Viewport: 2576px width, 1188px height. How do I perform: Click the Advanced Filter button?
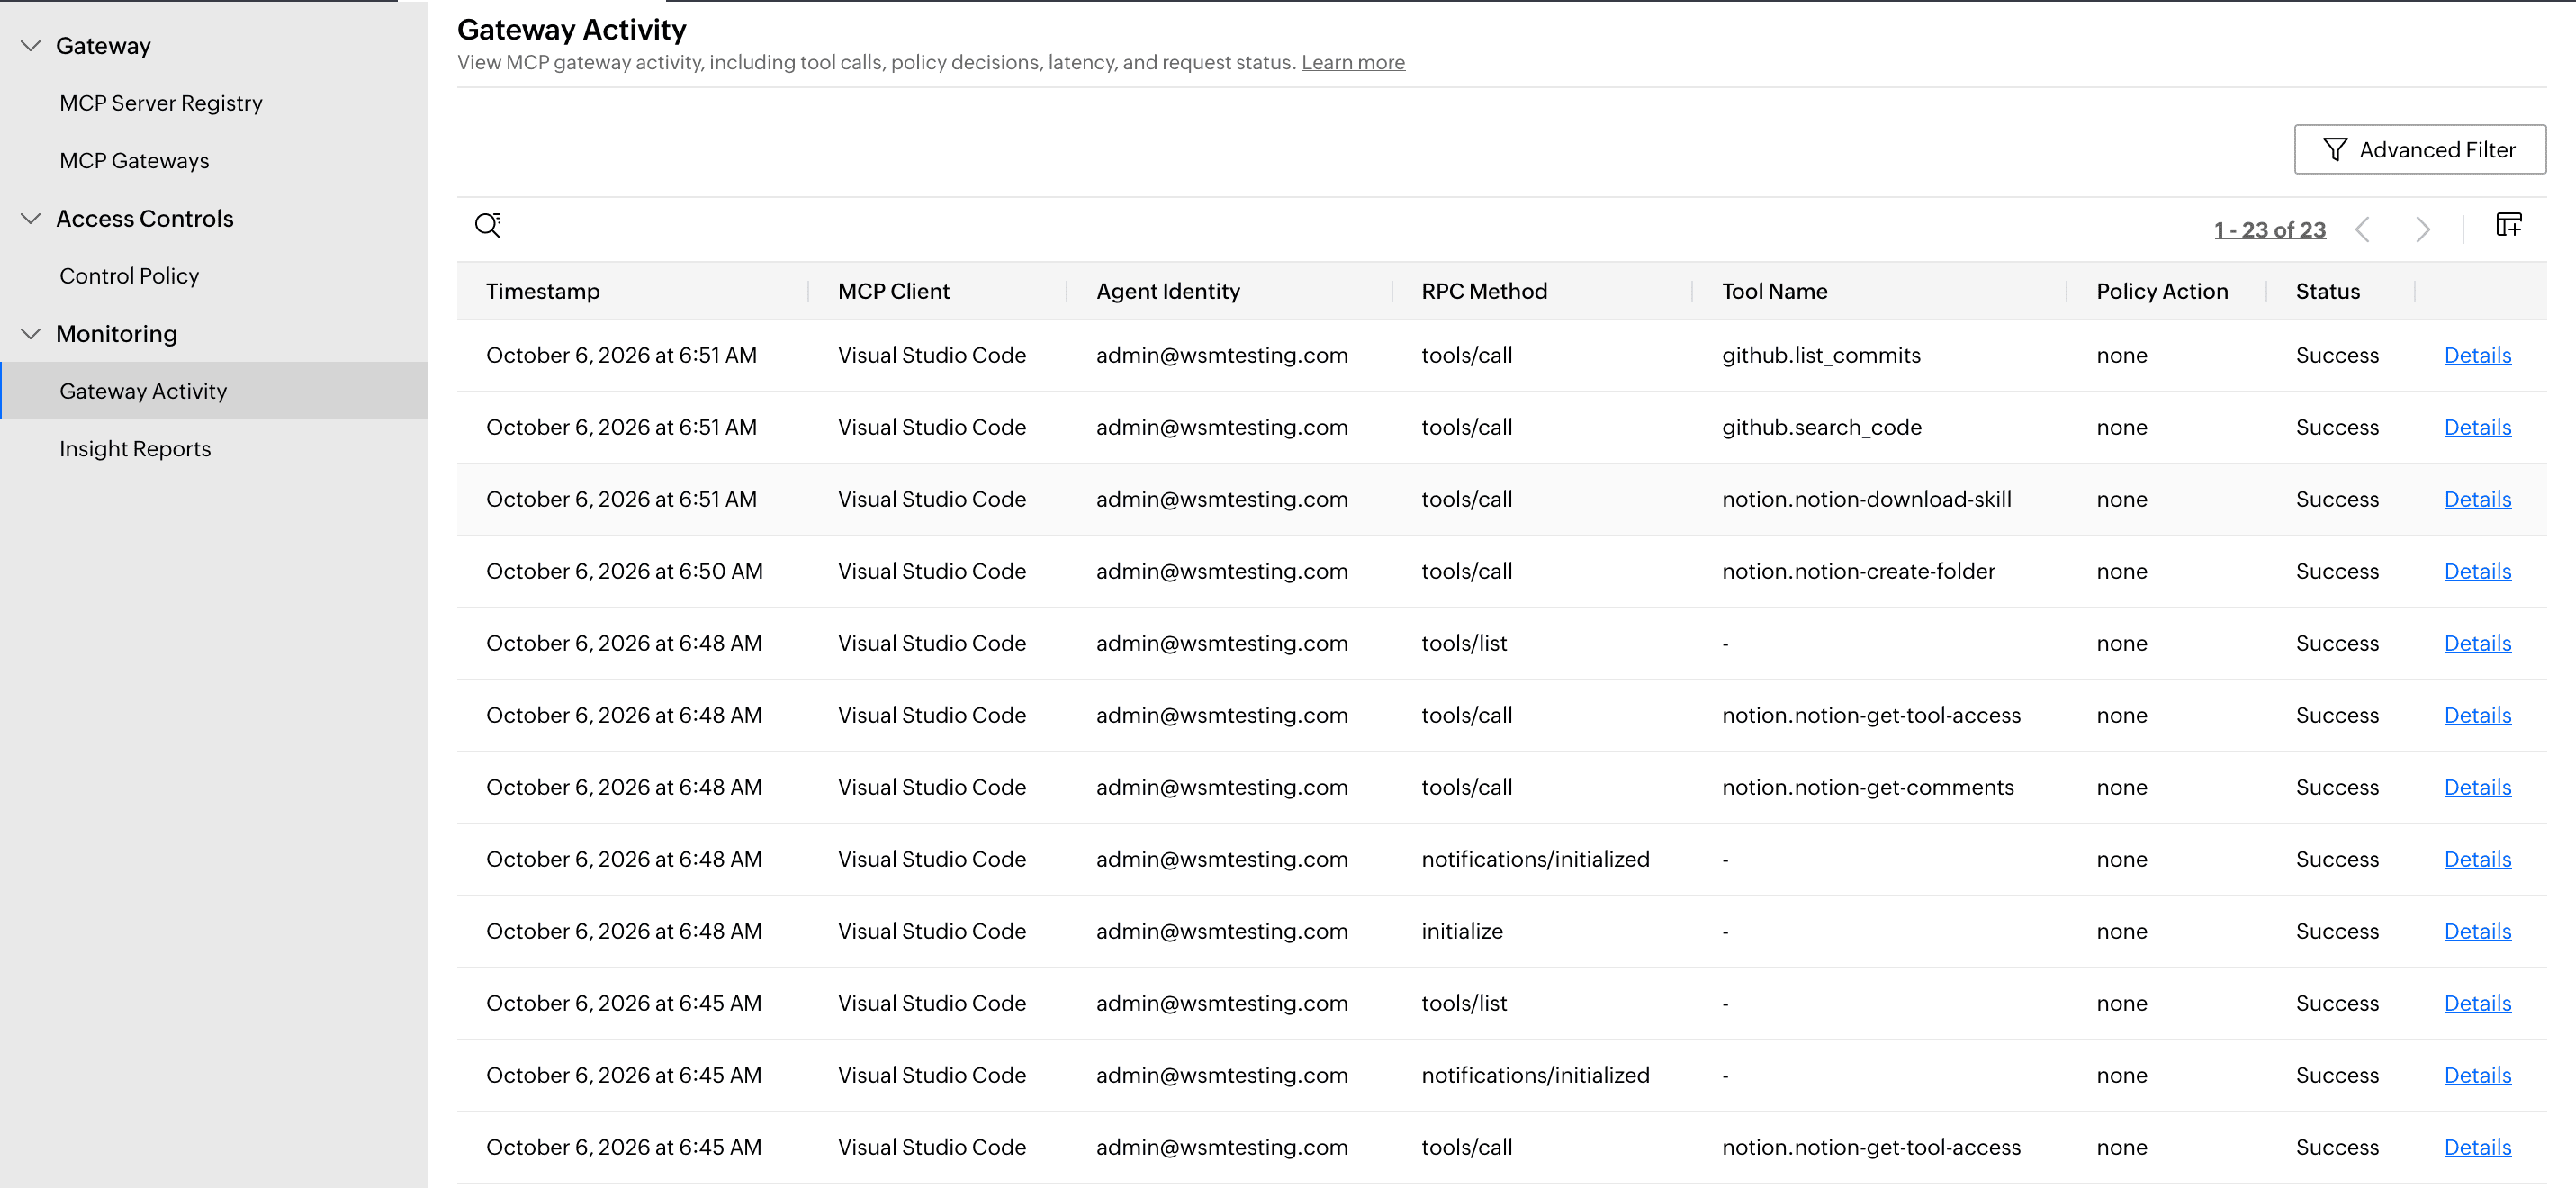coord(2419,149)
